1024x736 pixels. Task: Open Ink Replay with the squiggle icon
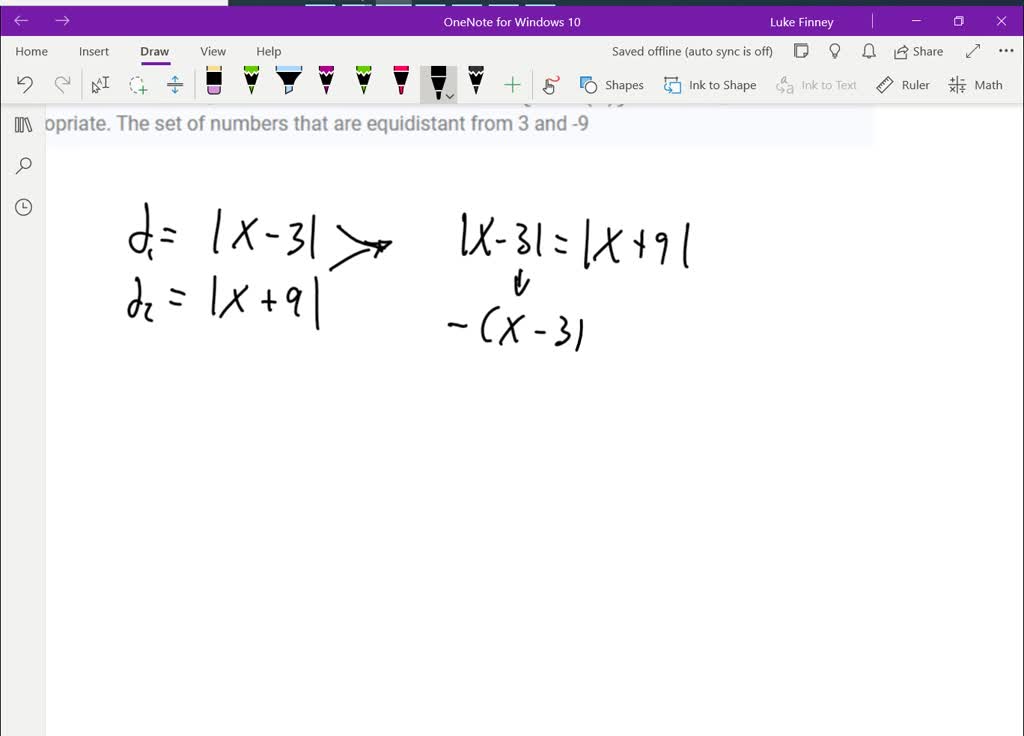point(550,84)
